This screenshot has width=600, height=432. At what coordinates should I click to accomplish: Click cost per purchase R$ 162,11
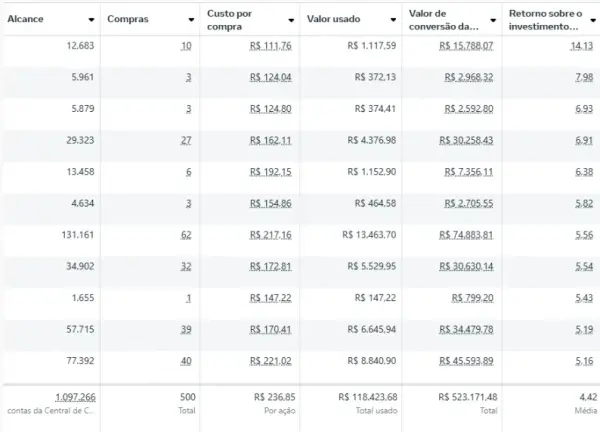[x=271, y=140]
